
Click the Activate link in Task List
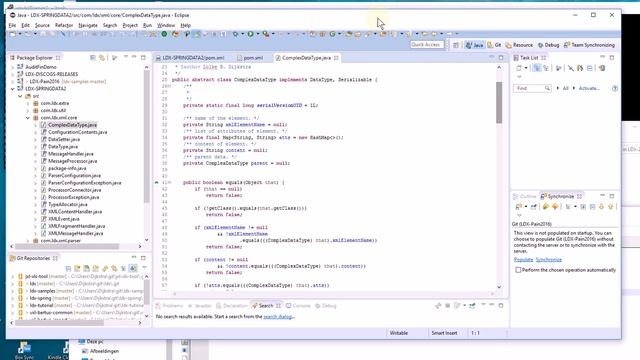589,88
